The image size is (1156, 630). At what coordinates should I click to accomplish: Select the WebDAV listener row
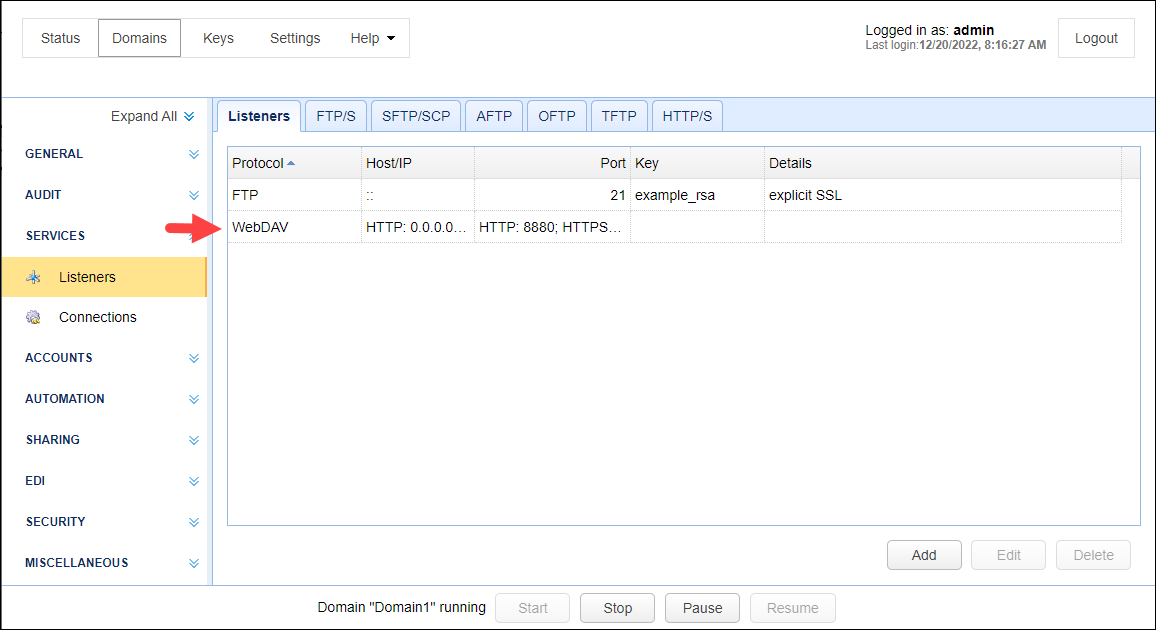coord(675,227)
